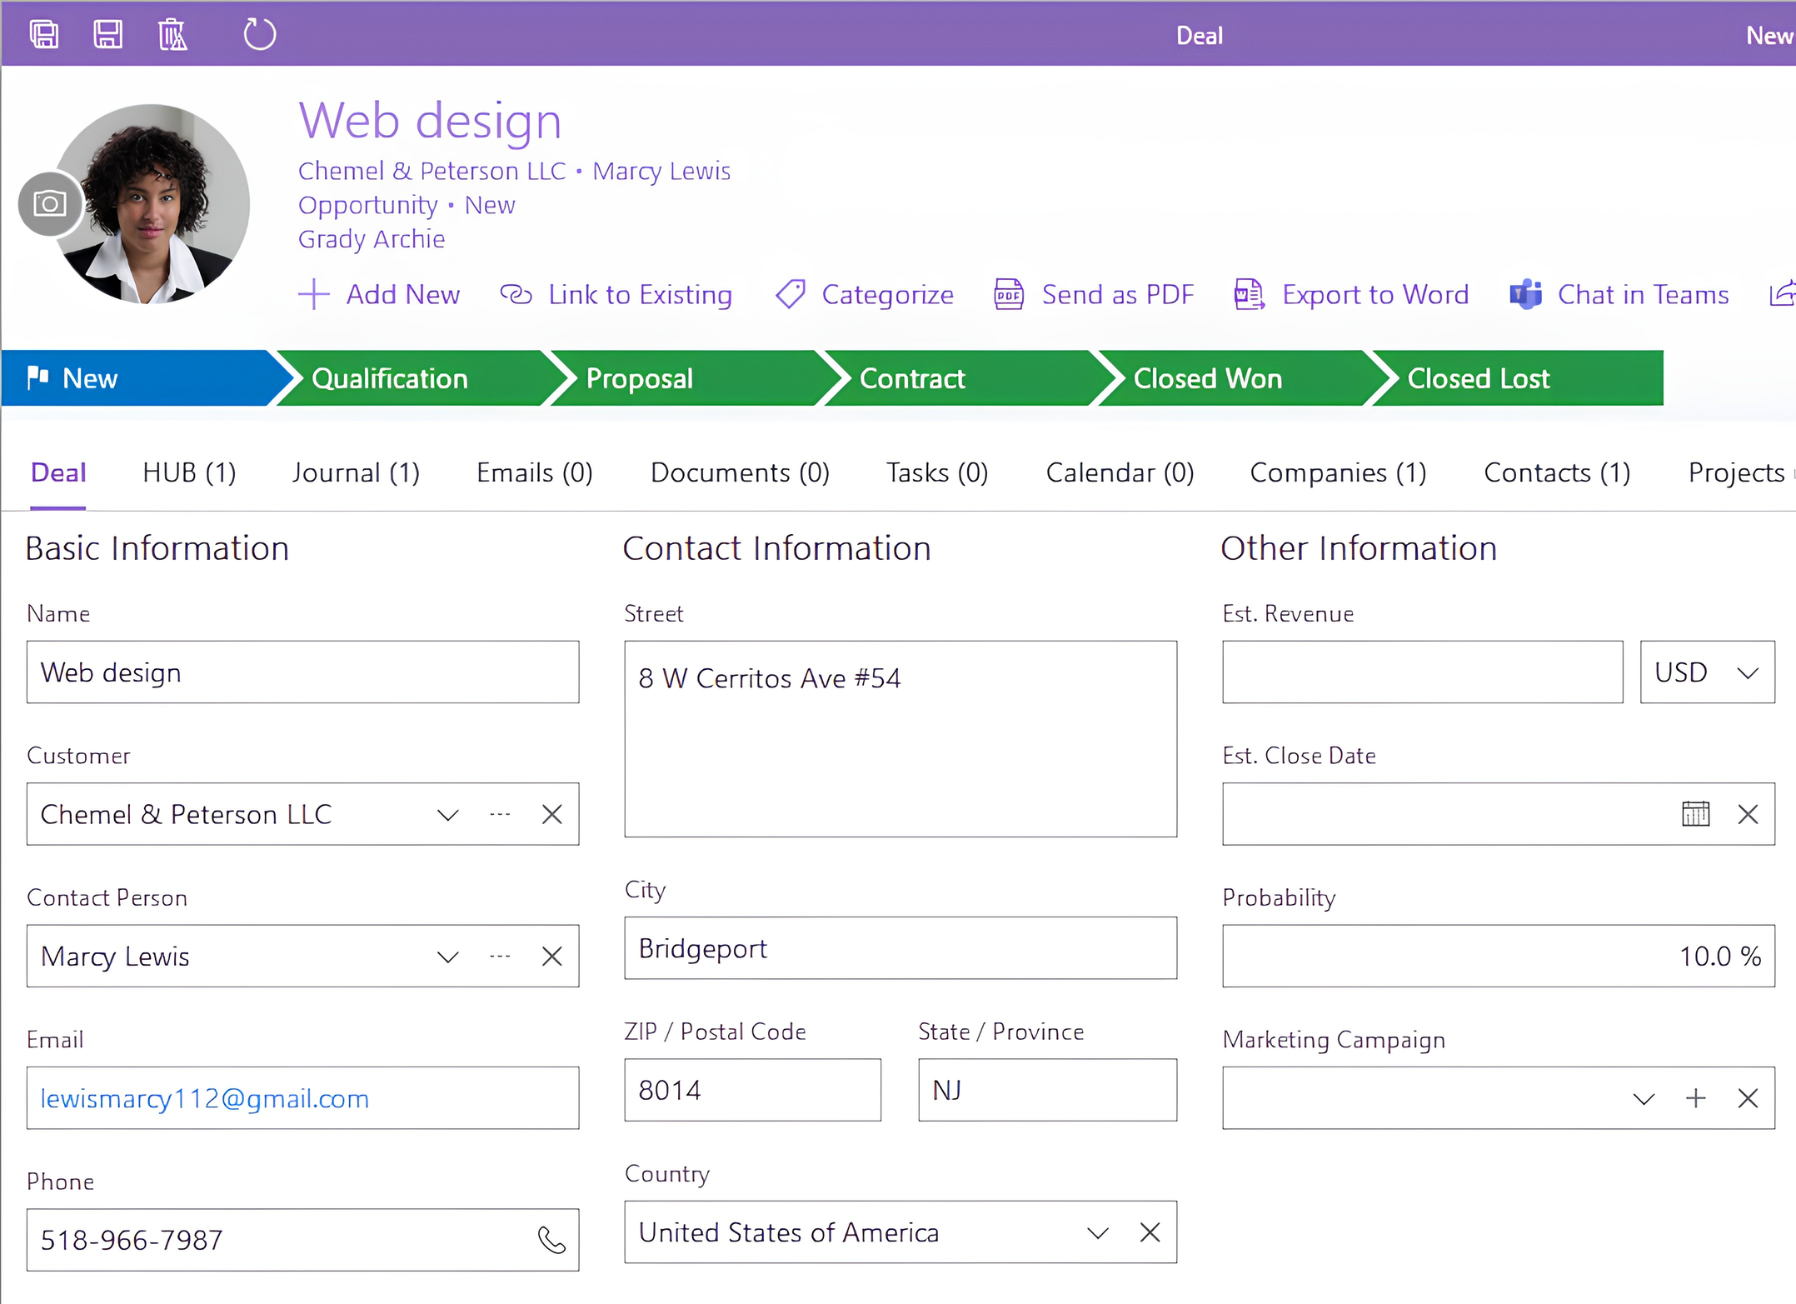
Task: Open the Calendar (0) tab
Action: [x=1120, y=472]
